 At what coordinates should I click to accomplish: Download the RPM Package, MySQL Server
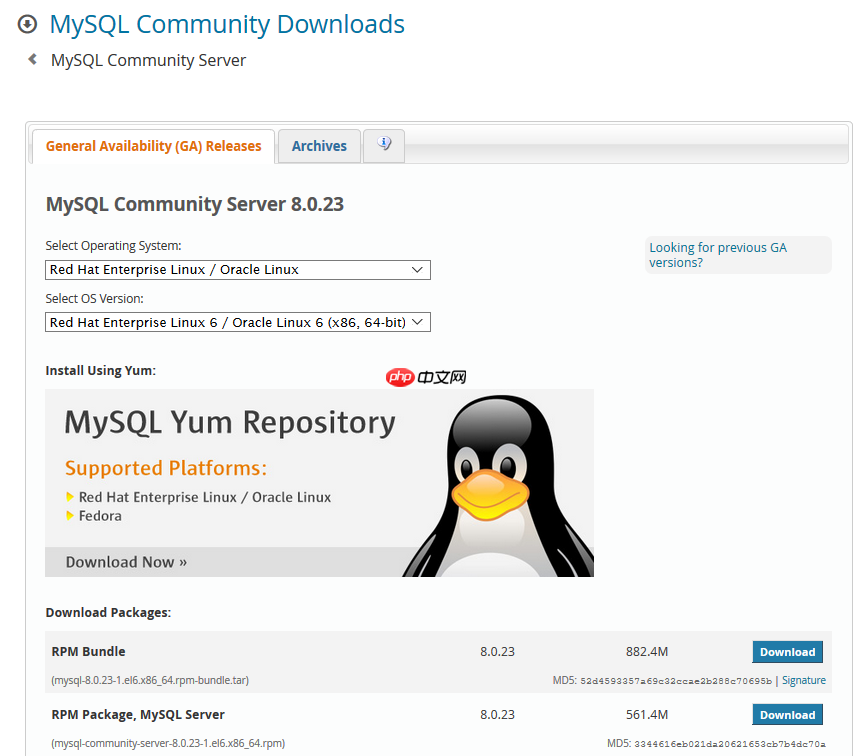click(787, 714)
